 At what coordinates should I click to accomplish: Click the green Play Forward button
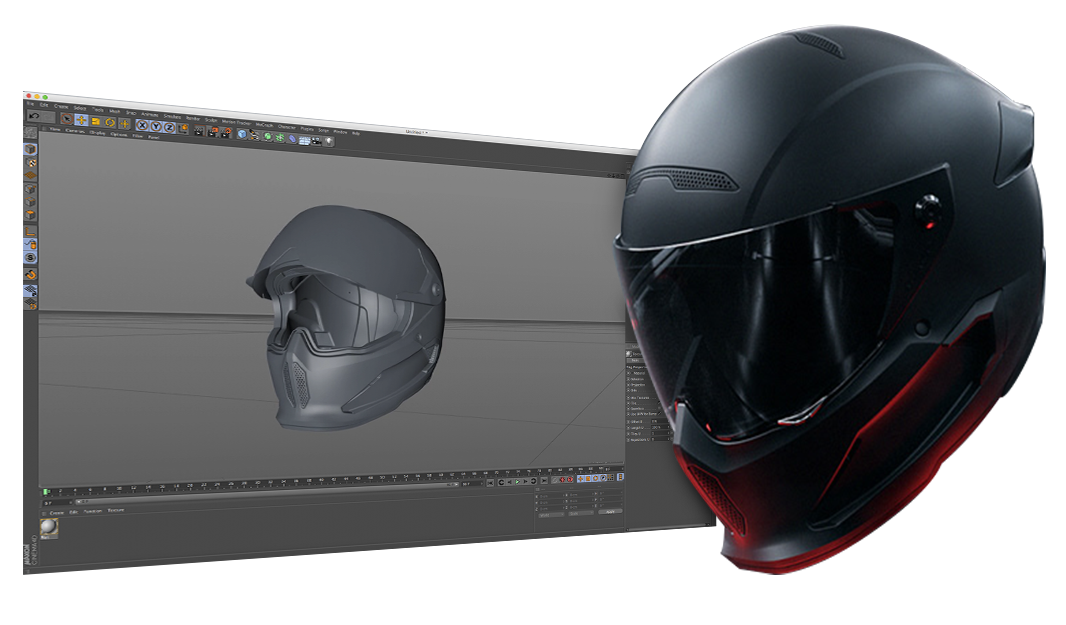point(517,482)
